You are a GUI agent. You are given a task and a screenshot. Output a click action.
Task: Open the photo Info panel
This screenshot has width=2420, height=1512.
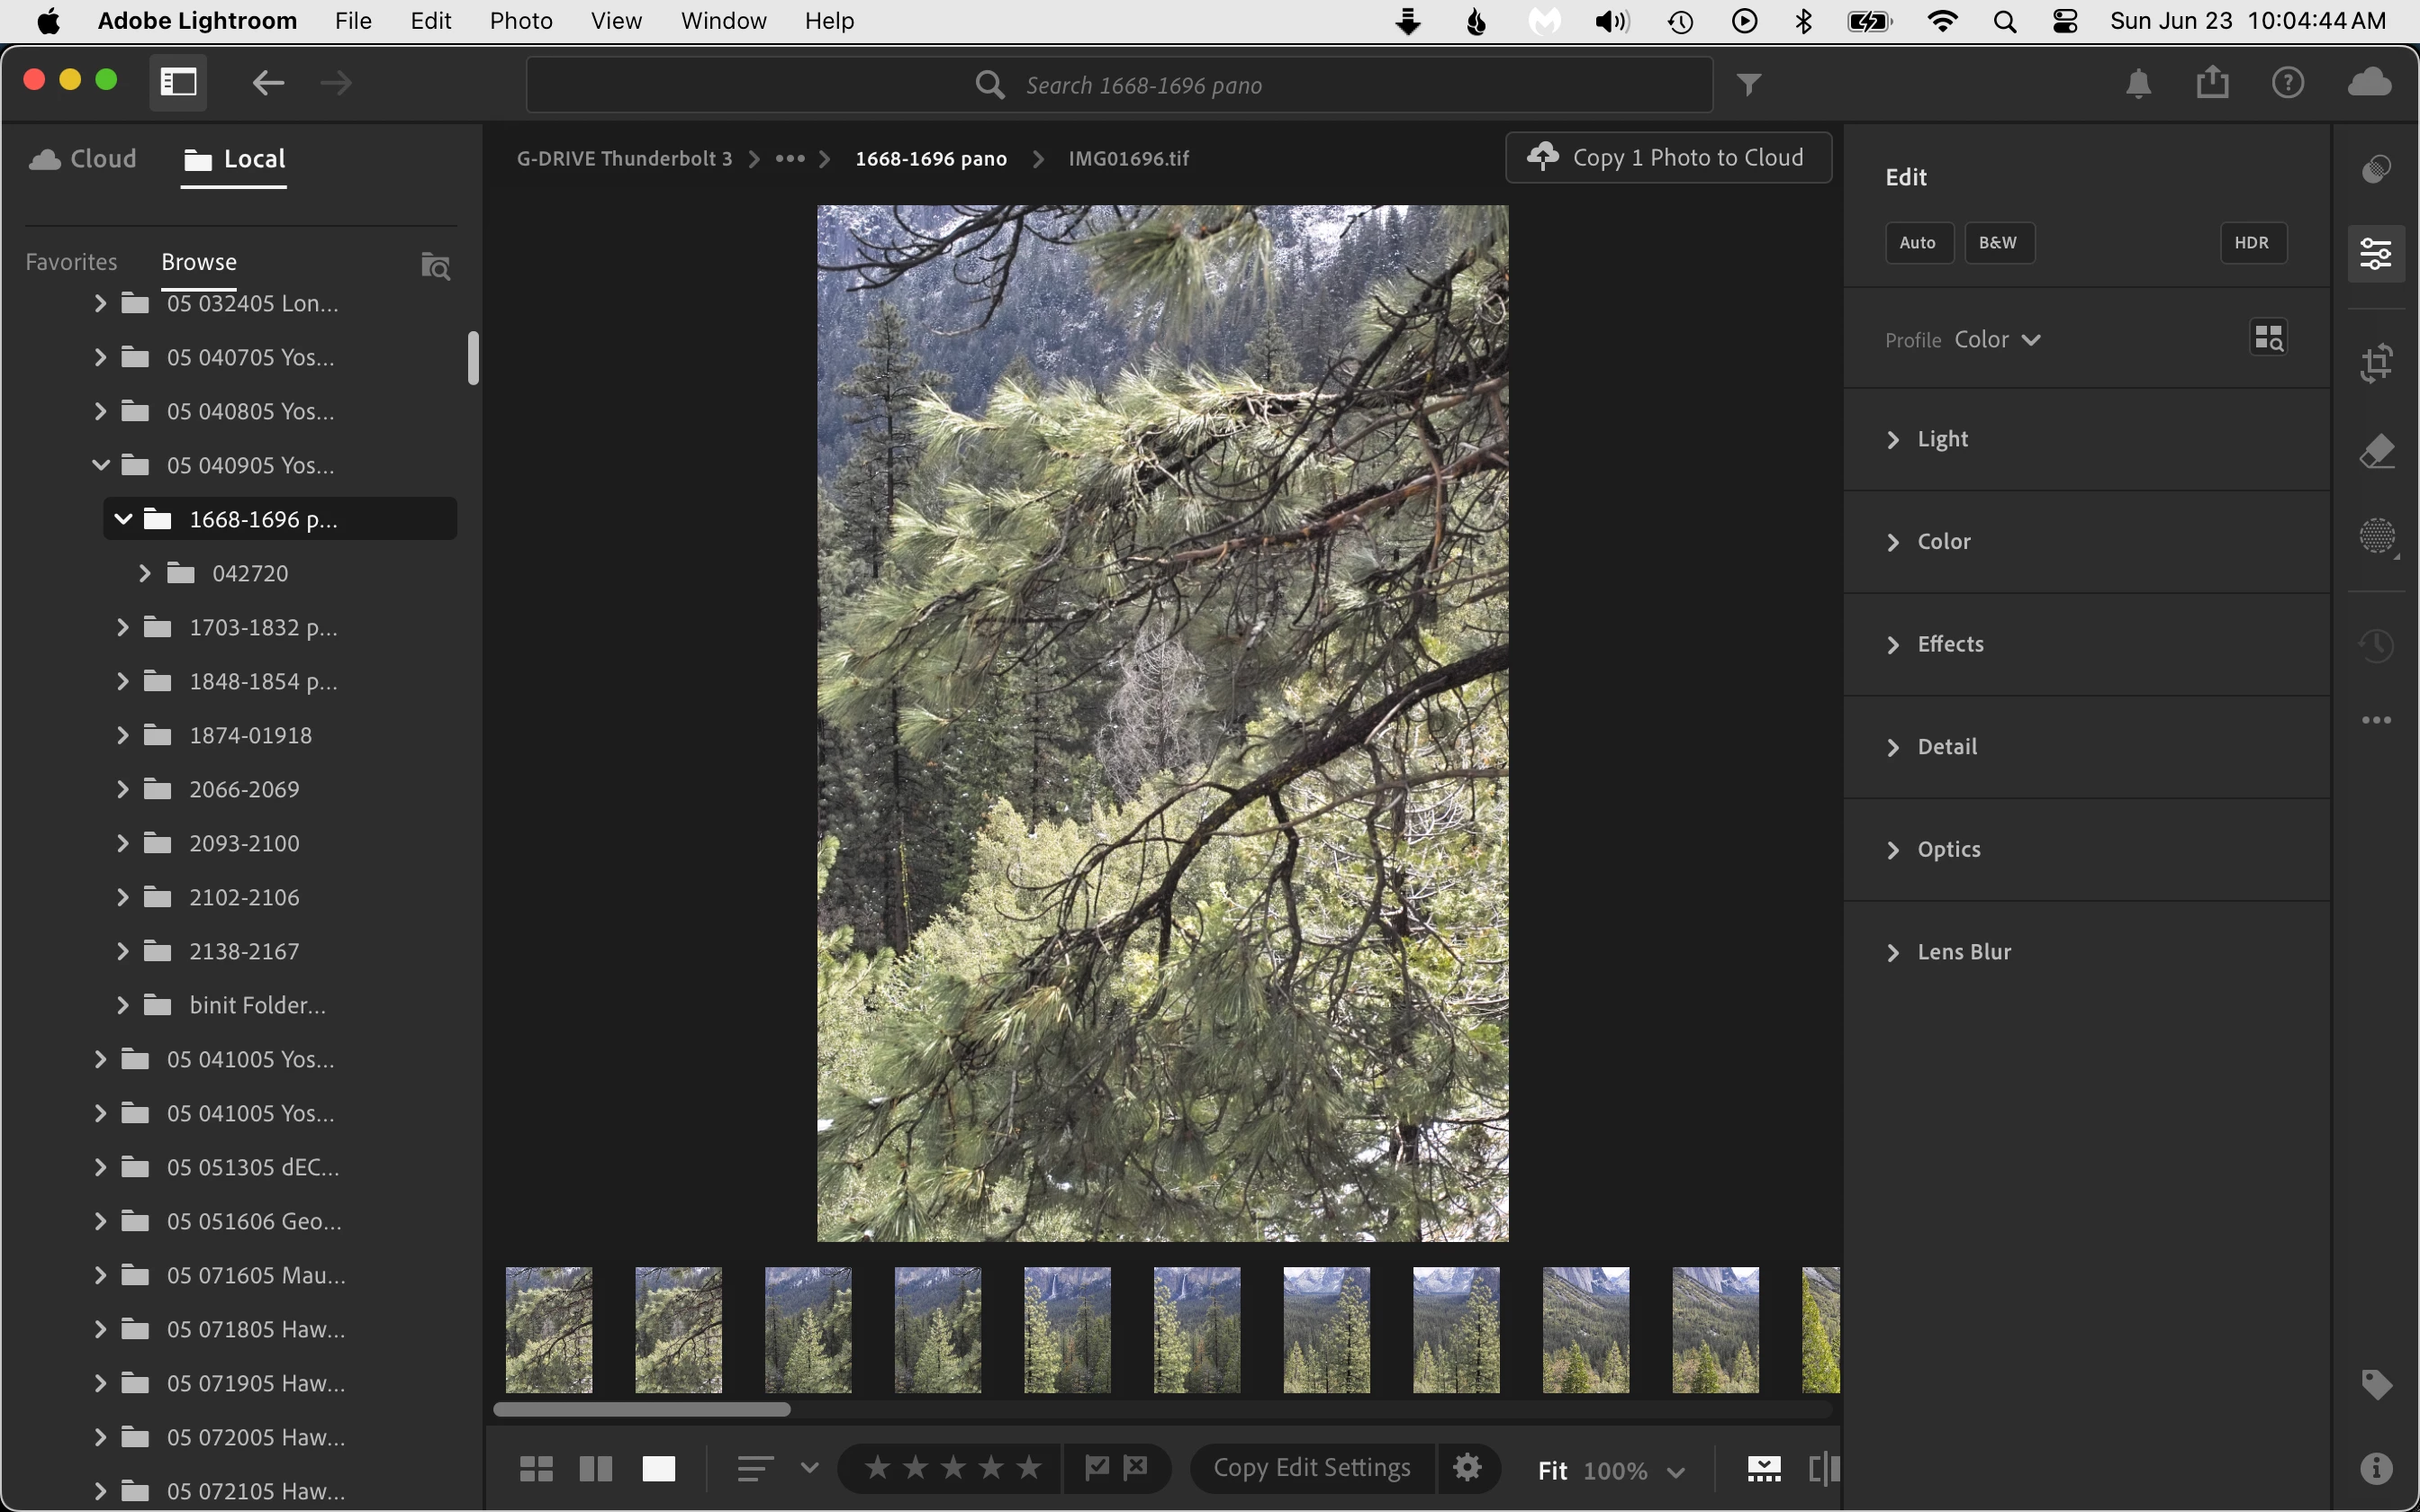pyautogui.click(x=2376, y=1468)
